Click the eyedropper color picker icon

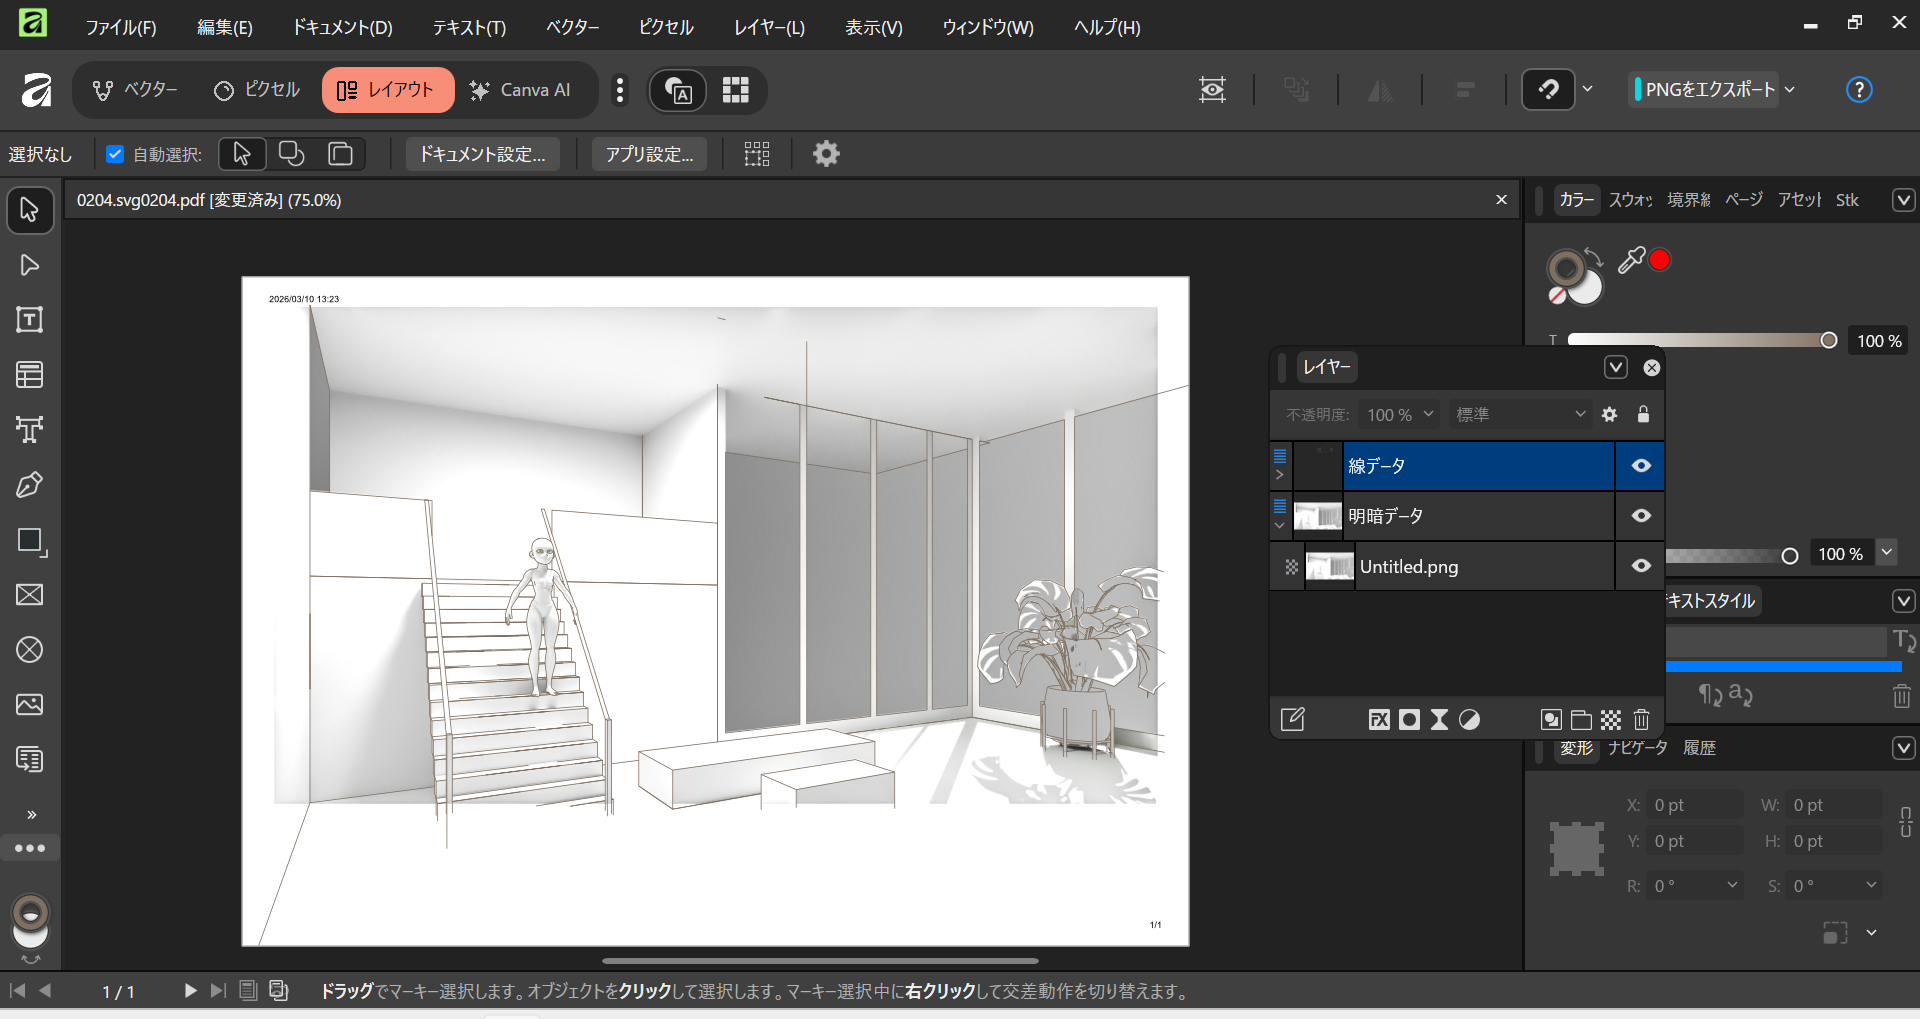tap(1631, 260)
